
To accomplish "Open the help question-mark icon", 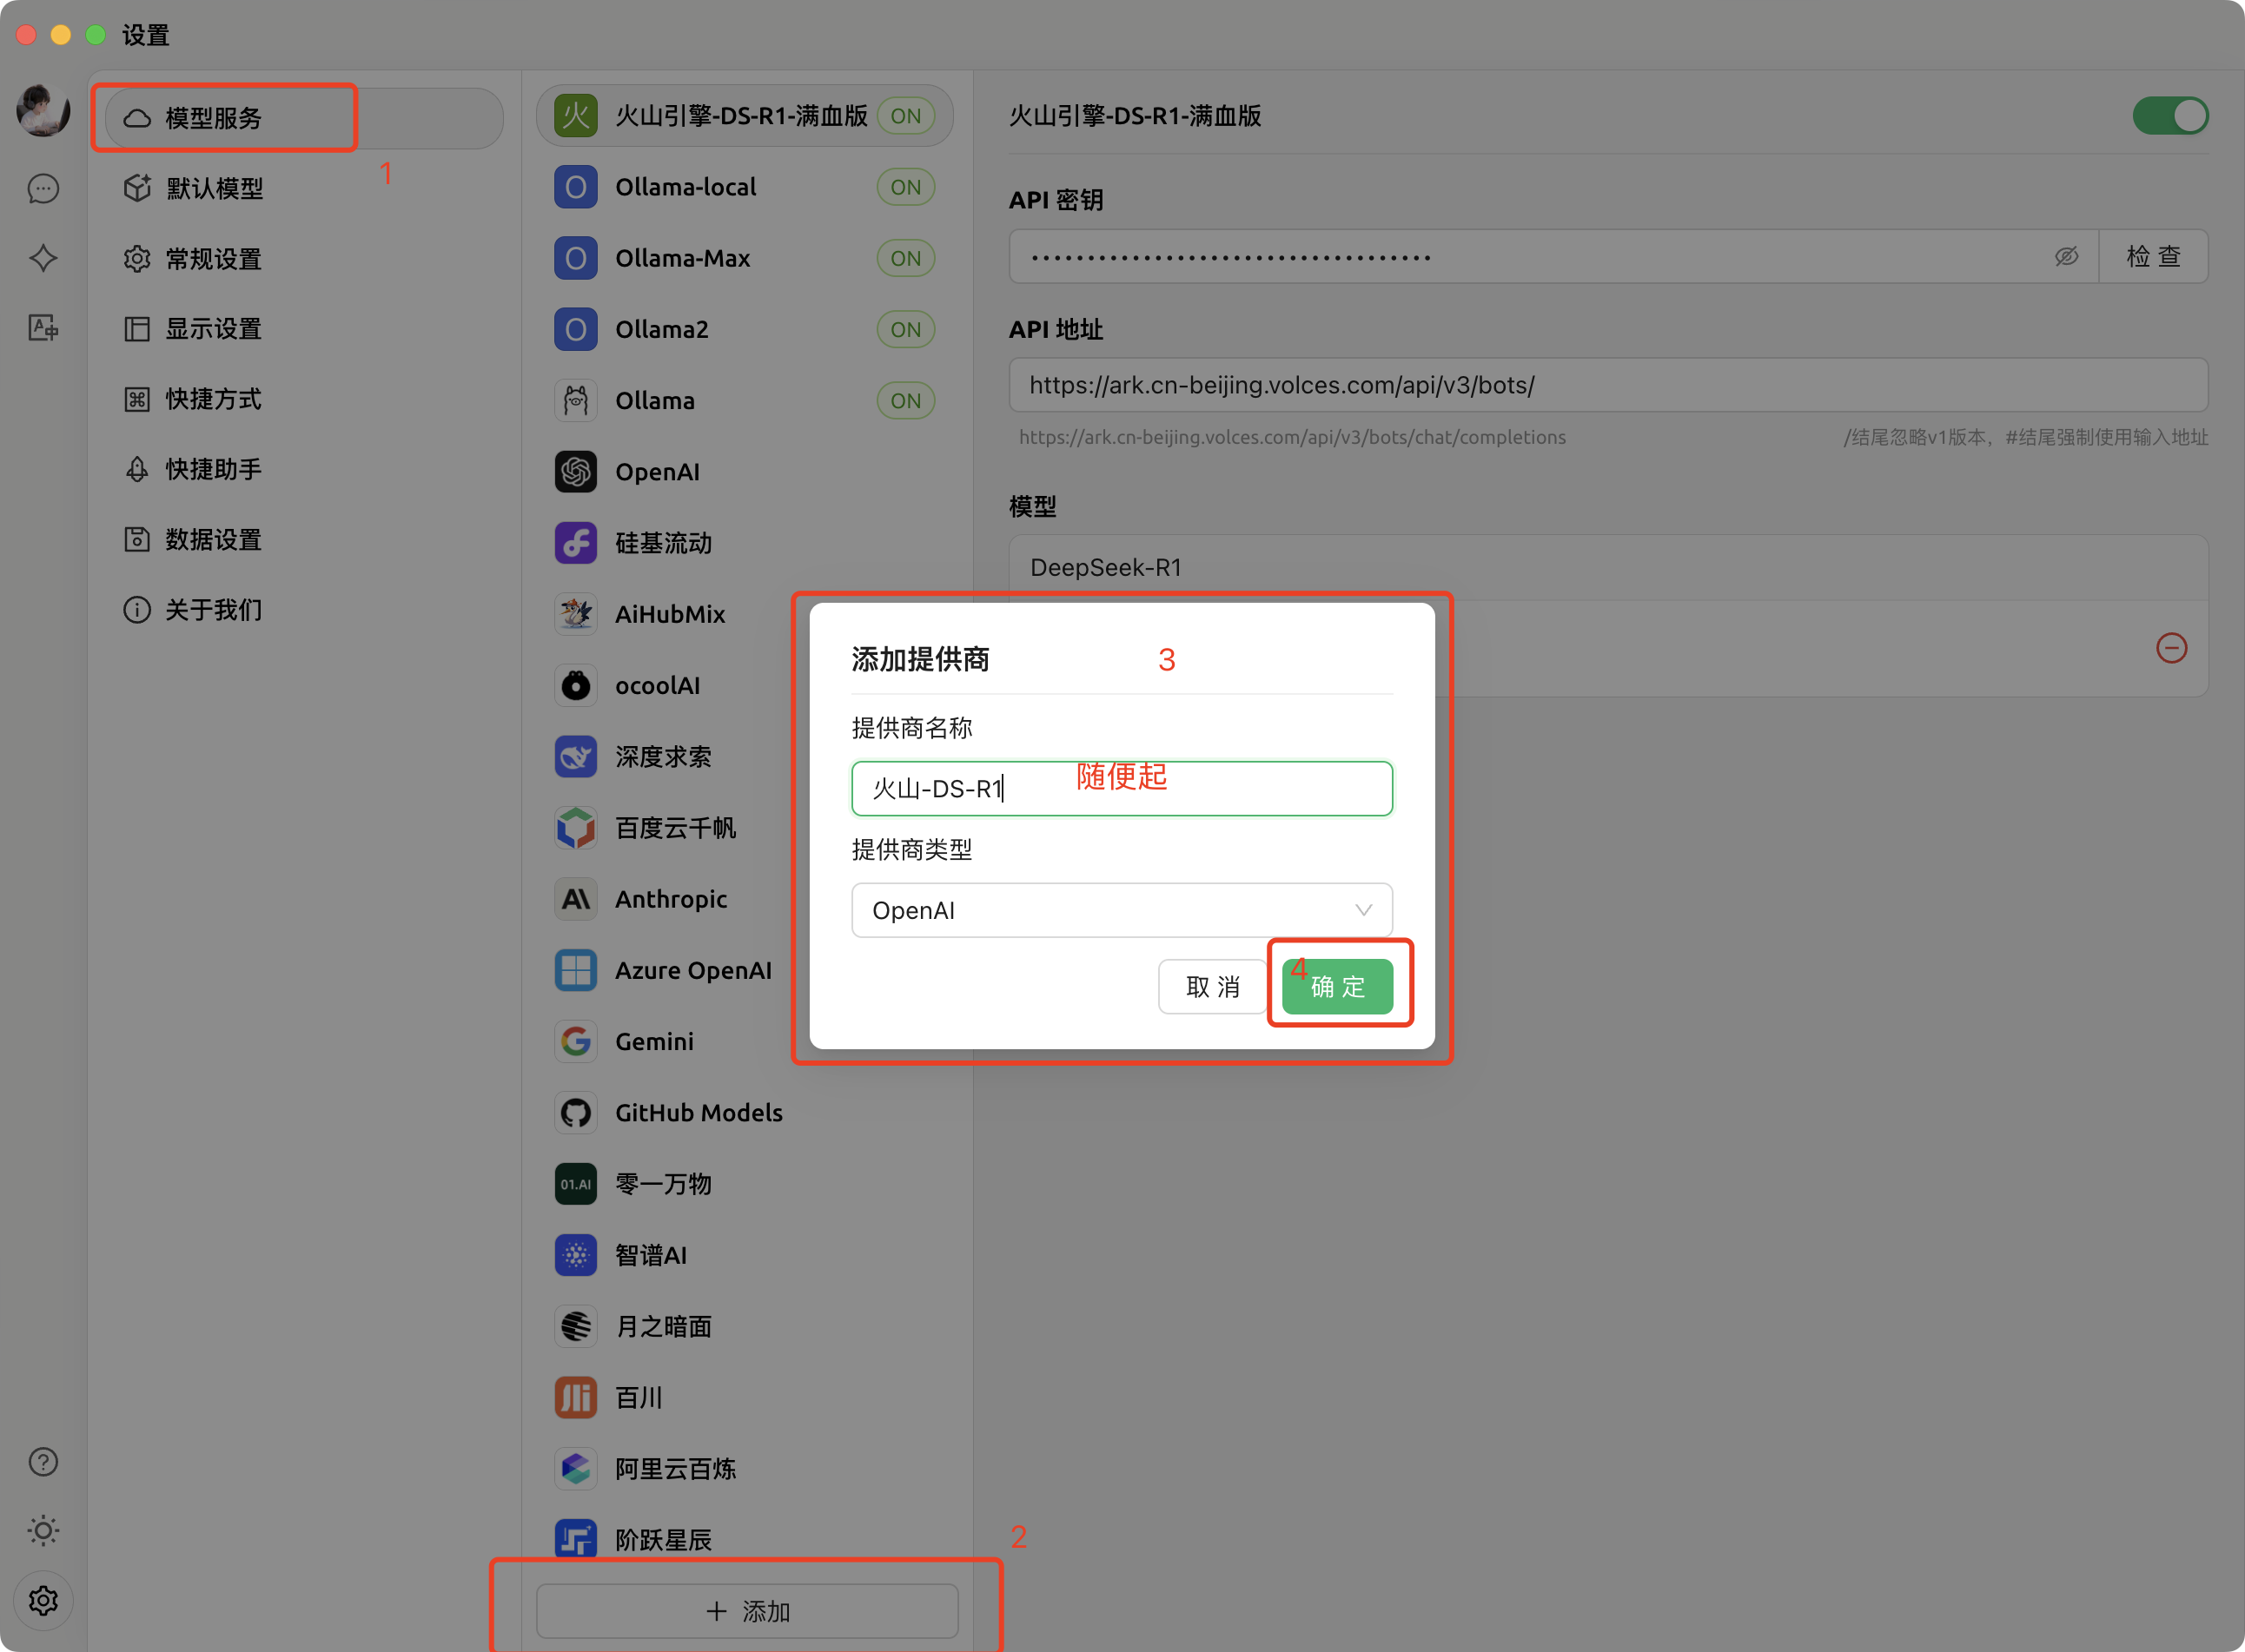I will tap(43, 1462).
